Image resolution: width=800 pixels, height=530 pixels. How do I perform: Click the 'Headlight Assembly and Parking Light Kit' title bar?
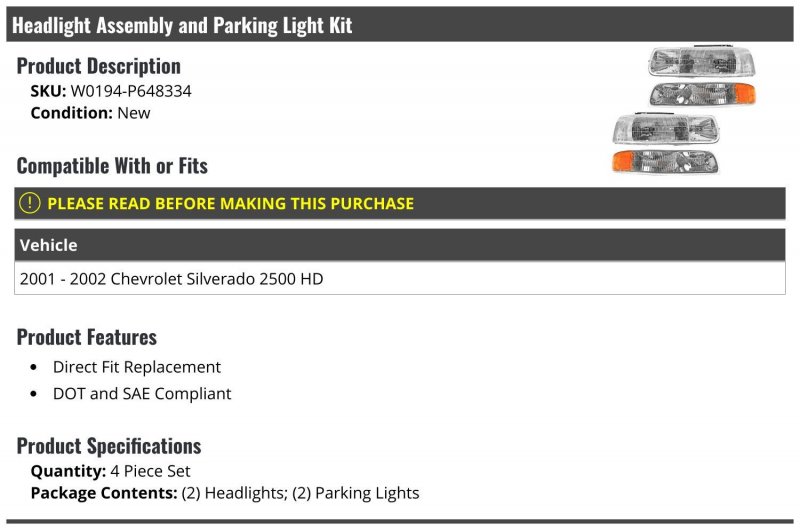coord(399,24)
